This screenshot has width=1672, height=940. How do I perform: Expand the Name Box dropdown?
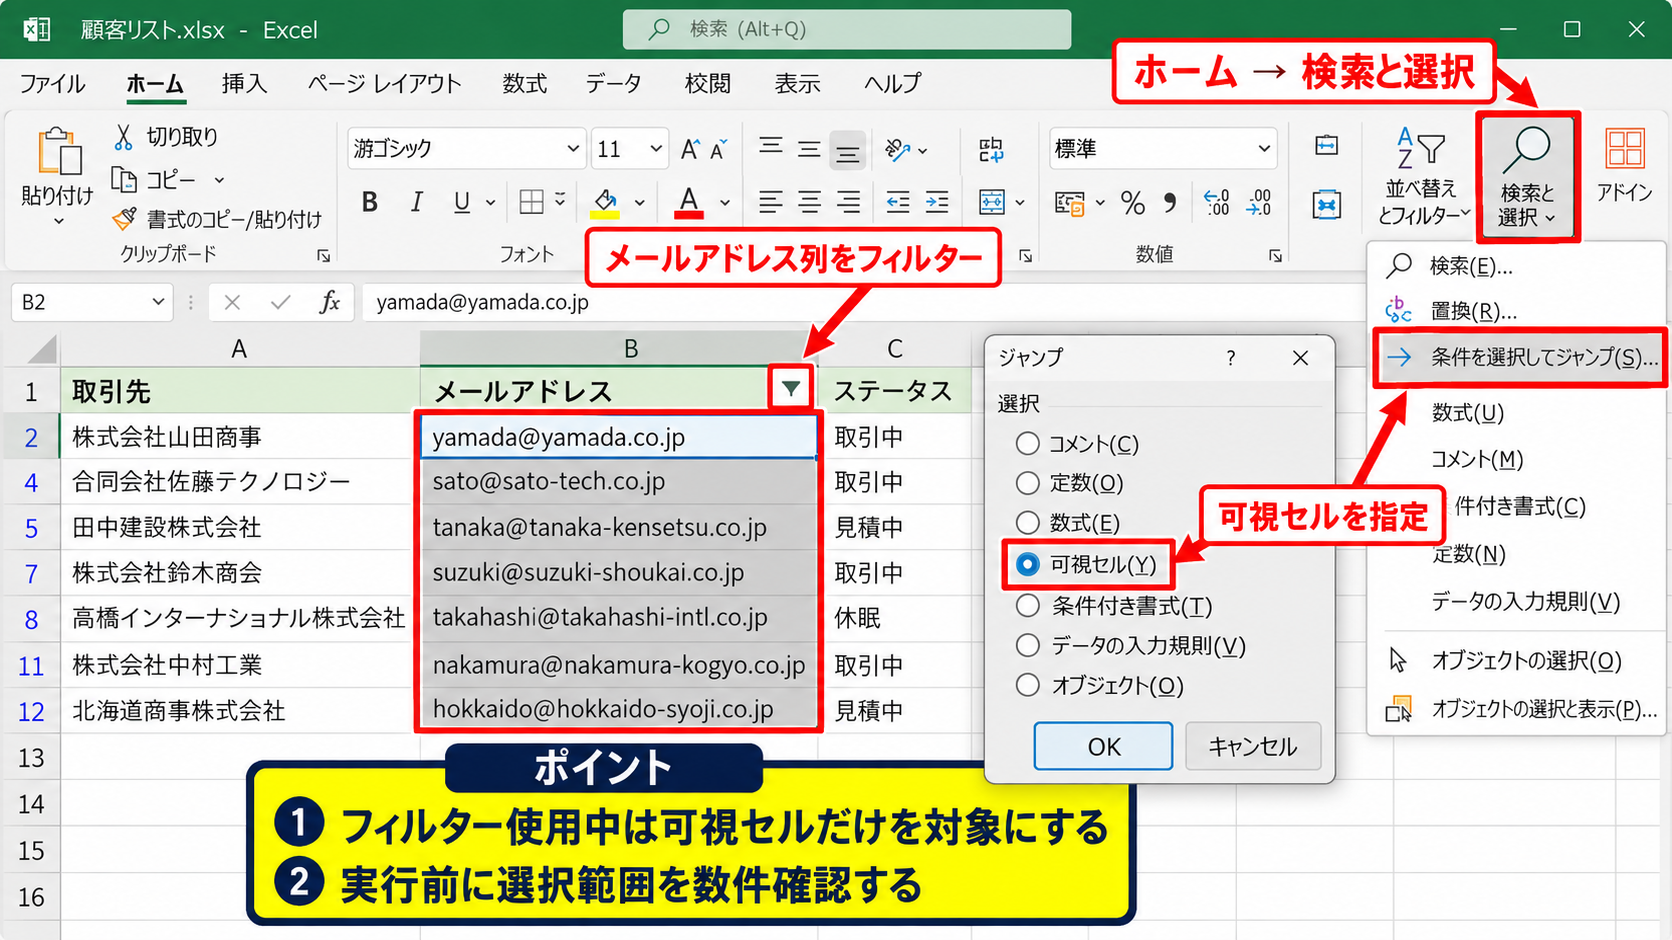tap(158, 302)
